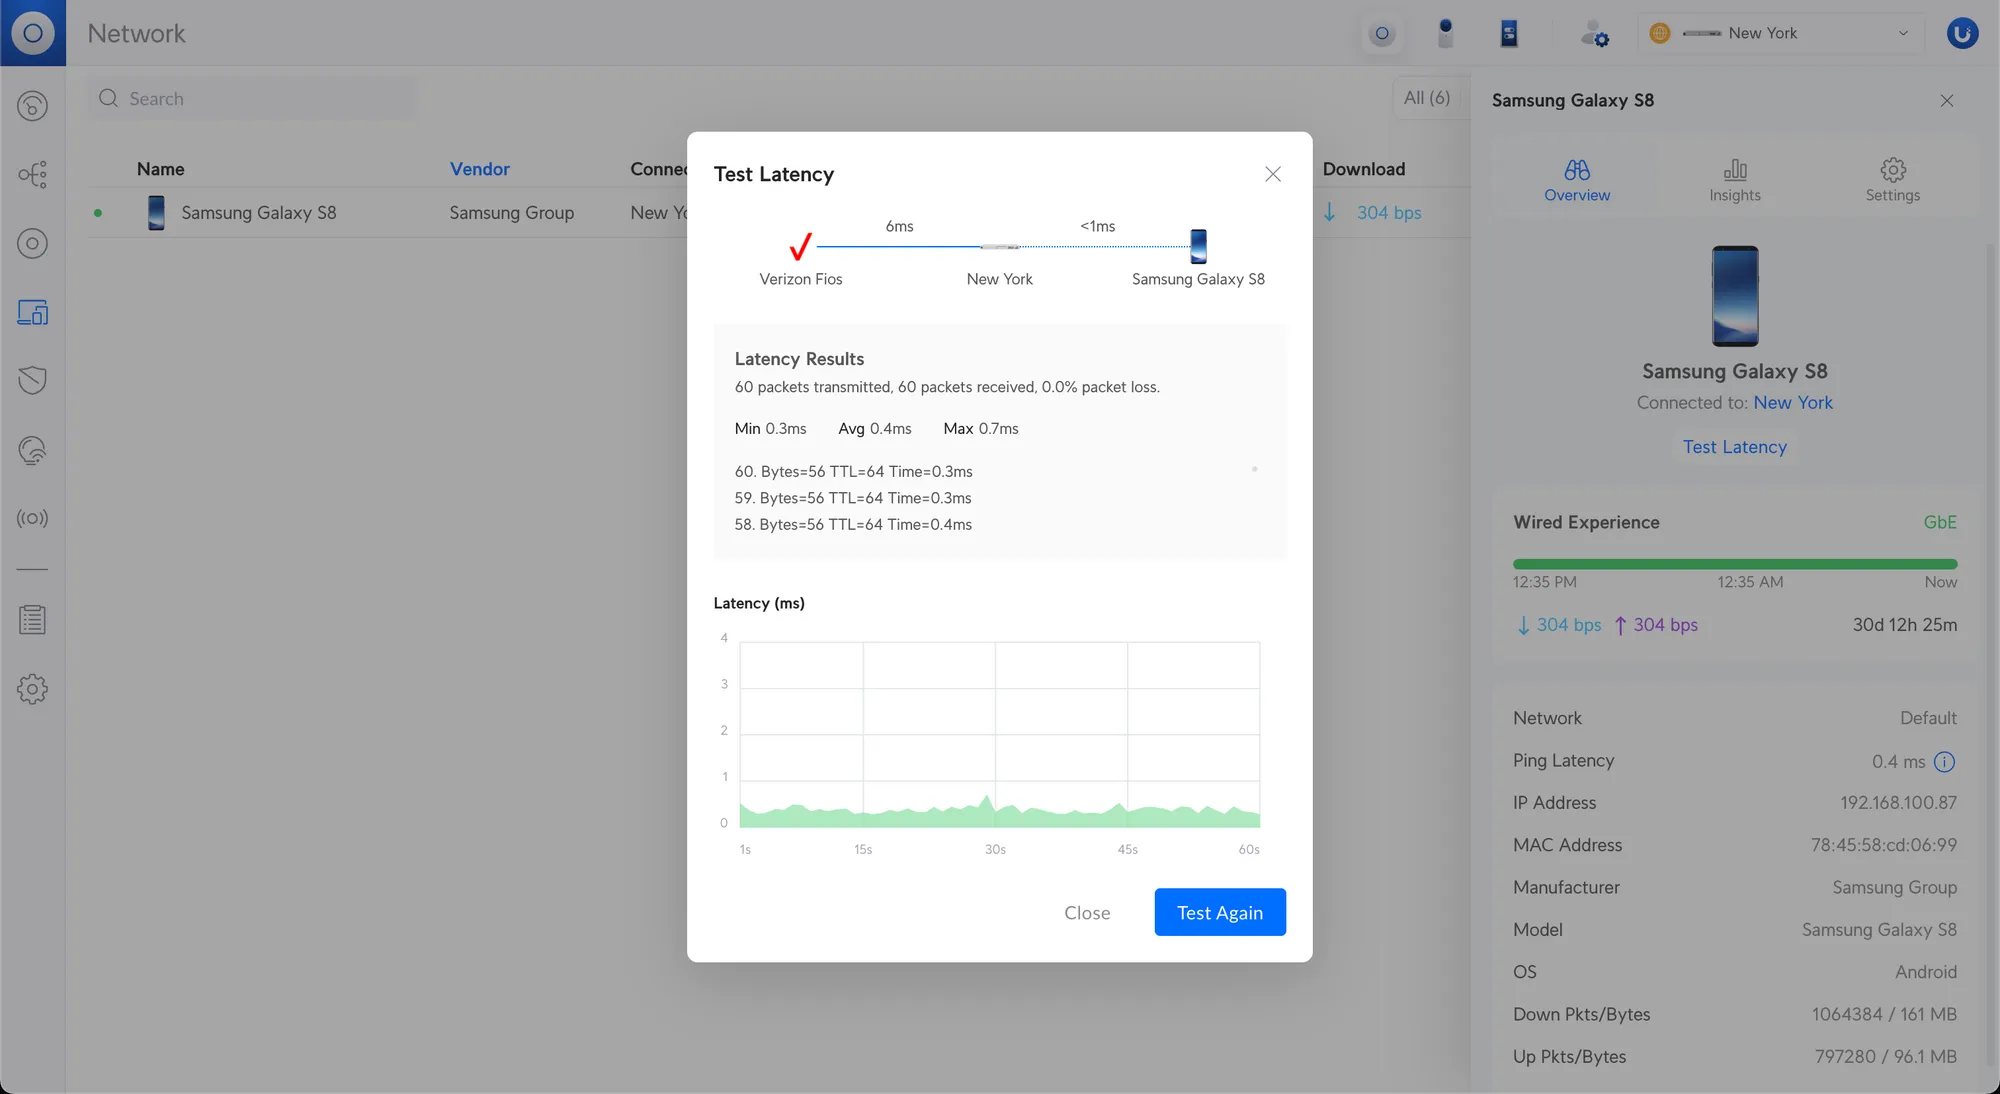Open the System Log list icon
Viewport: 2000px width, 1094px height.
tap(32, 620)
